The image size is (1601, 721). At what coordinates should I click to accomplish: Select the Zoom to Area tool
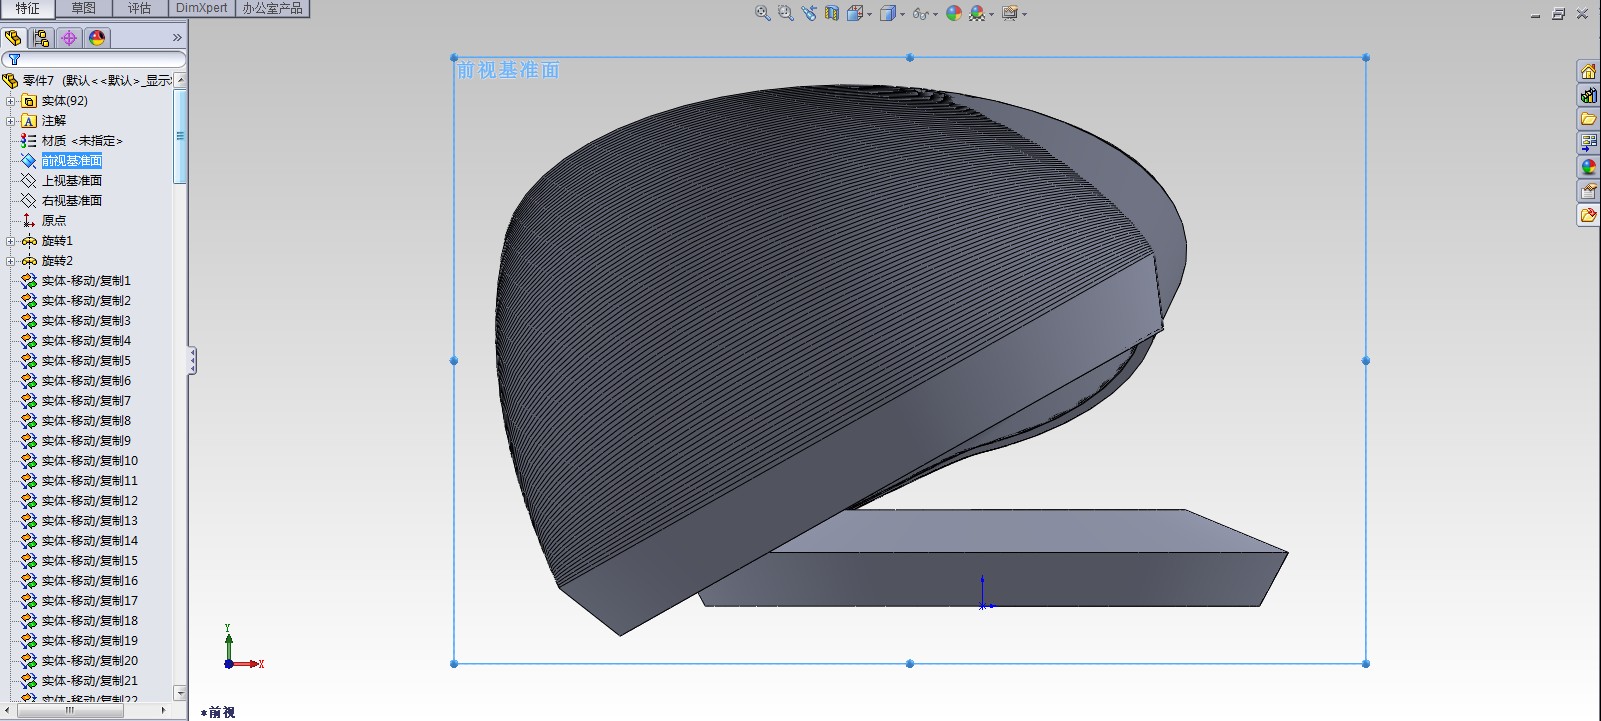click(786, 13)
